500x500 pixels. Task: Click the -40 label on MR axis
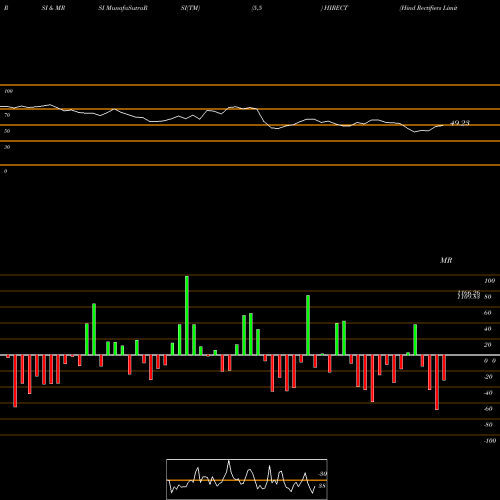[488, 393]
